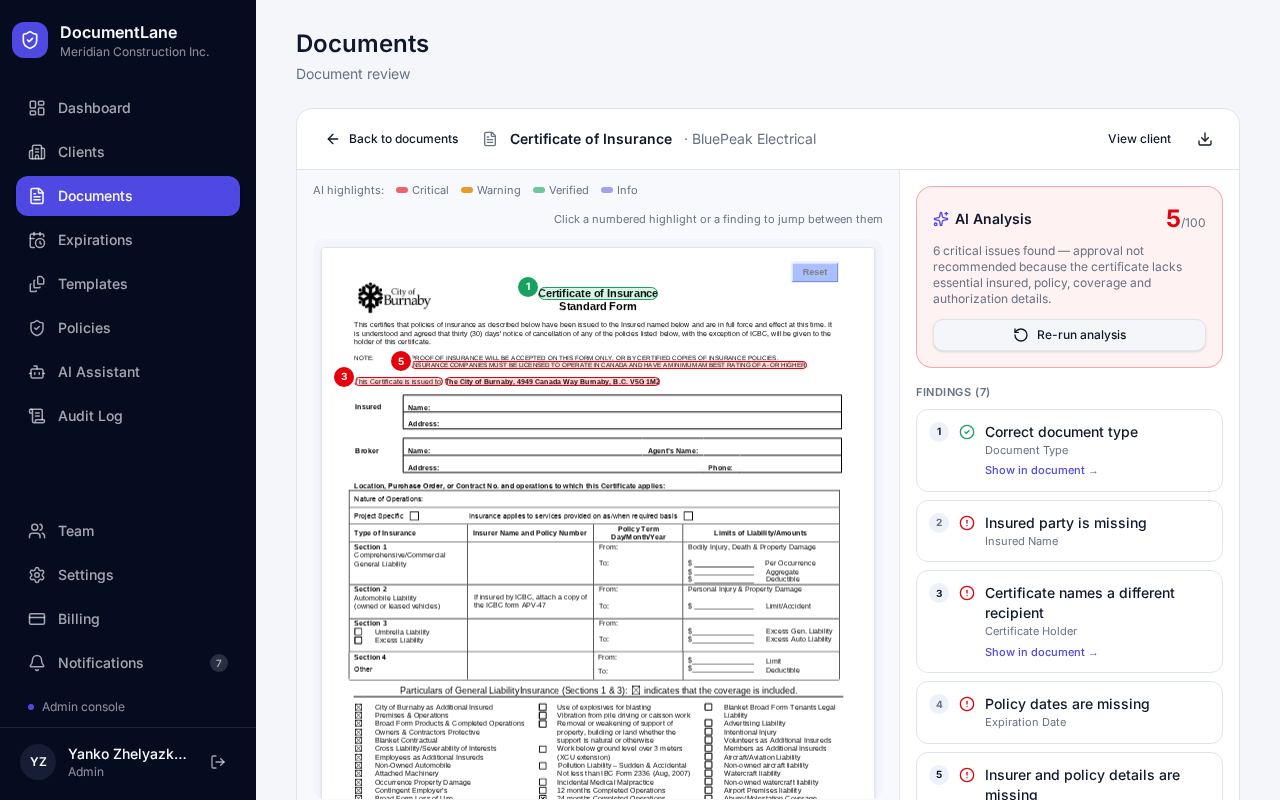Select the Insured party is missing finding
1280x800 pixels.
tap(1069, 531)
